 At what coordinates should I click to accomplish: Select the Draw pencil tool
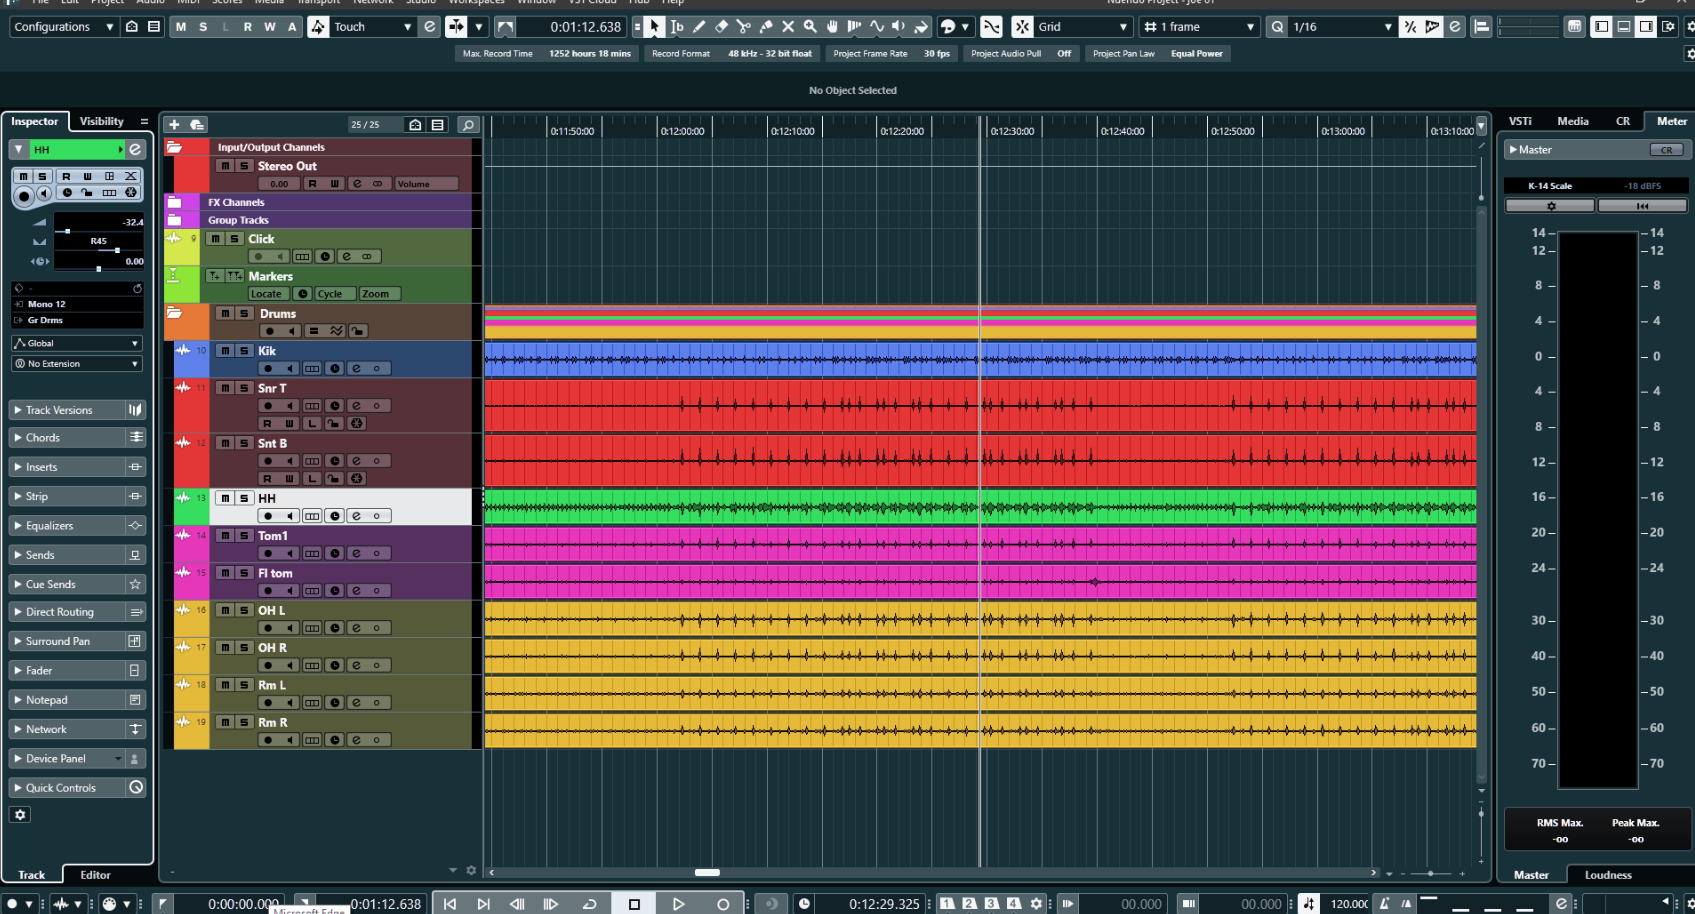point(699,27)
